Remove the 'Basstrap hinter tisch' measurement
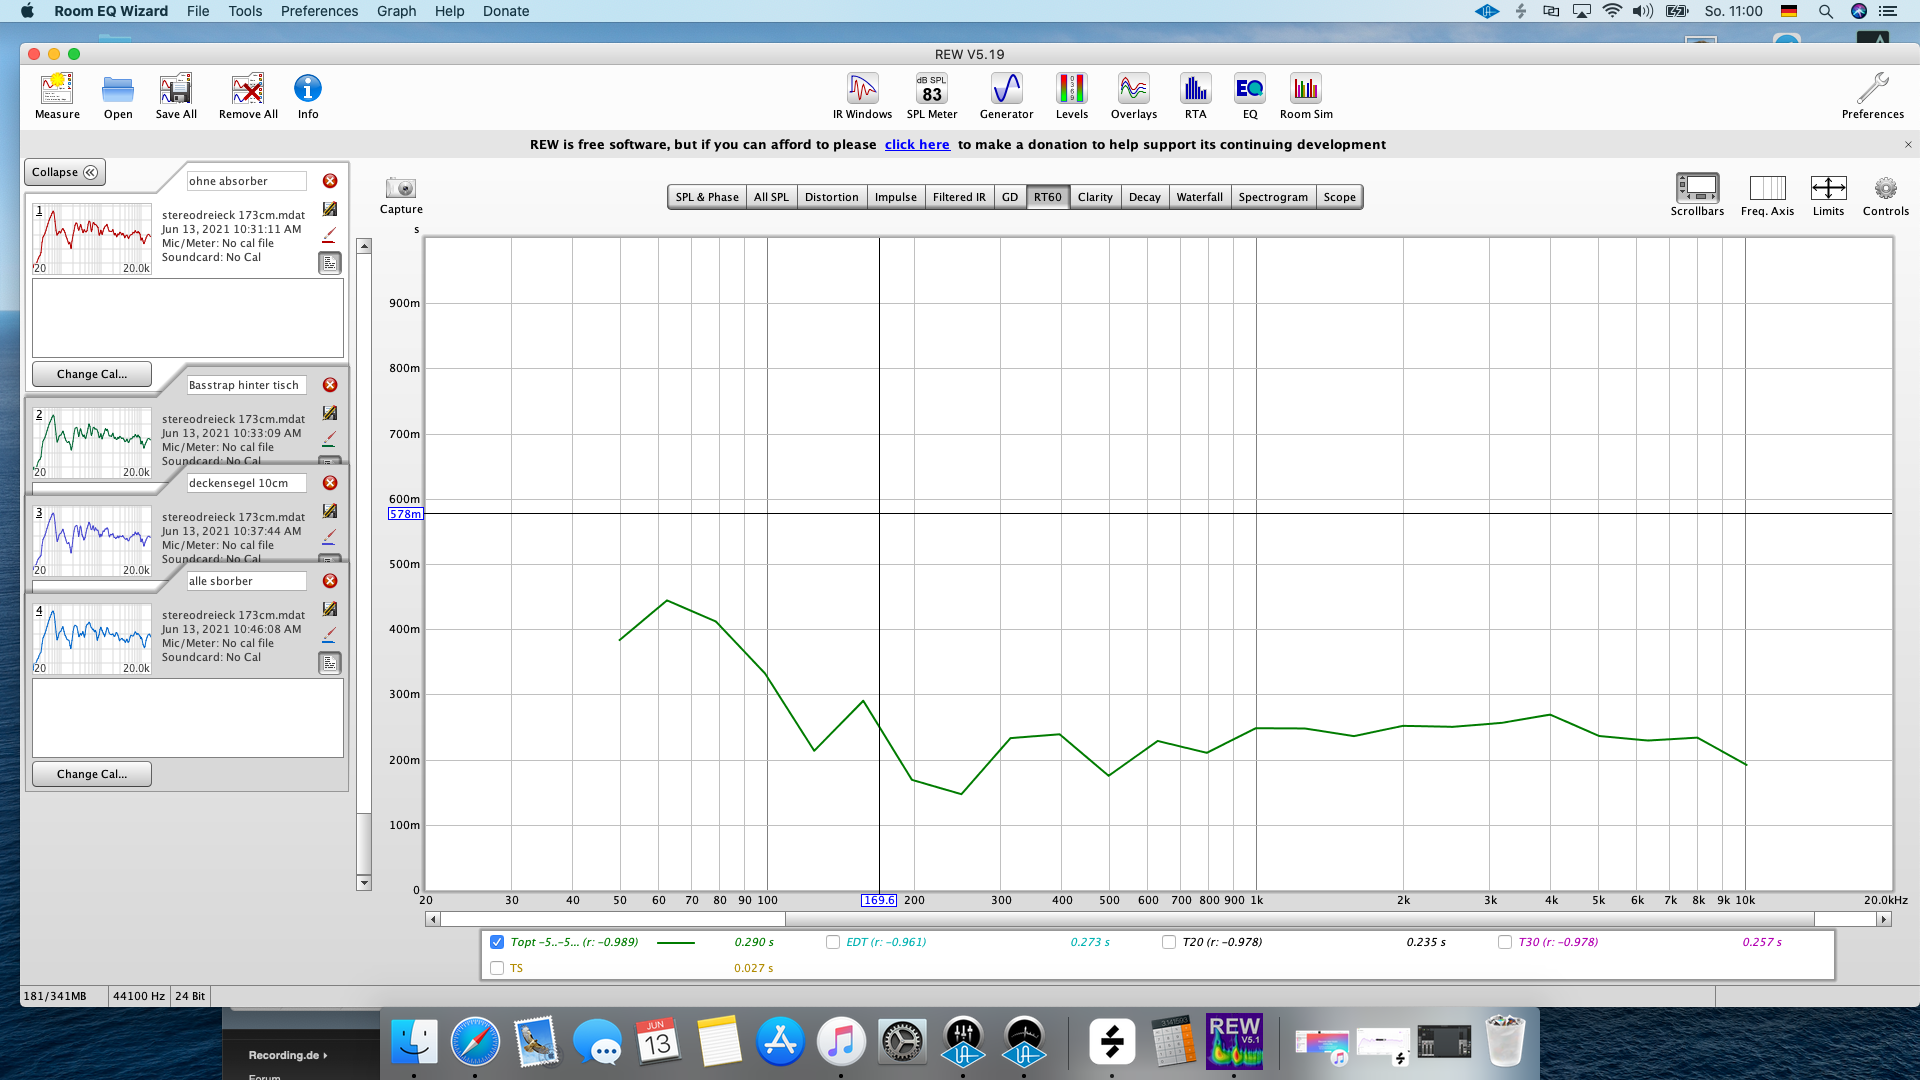Image resolution: width=1920 pixels, height=1080 pixels. pos(330,385)
